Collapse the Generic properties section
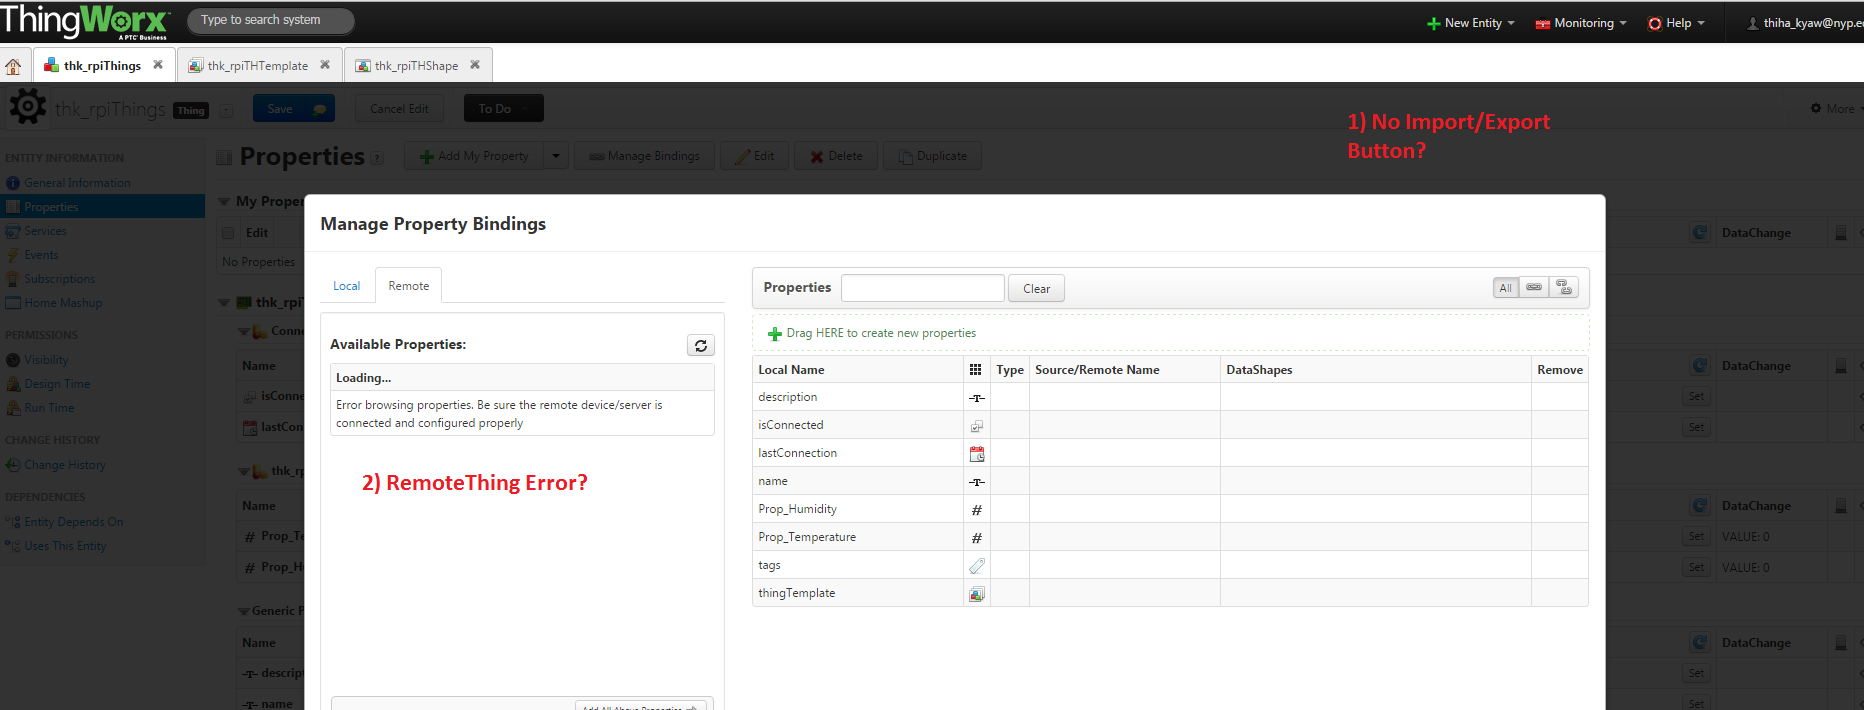Viewport: 1864px width, 710px height. click(243, 611)
